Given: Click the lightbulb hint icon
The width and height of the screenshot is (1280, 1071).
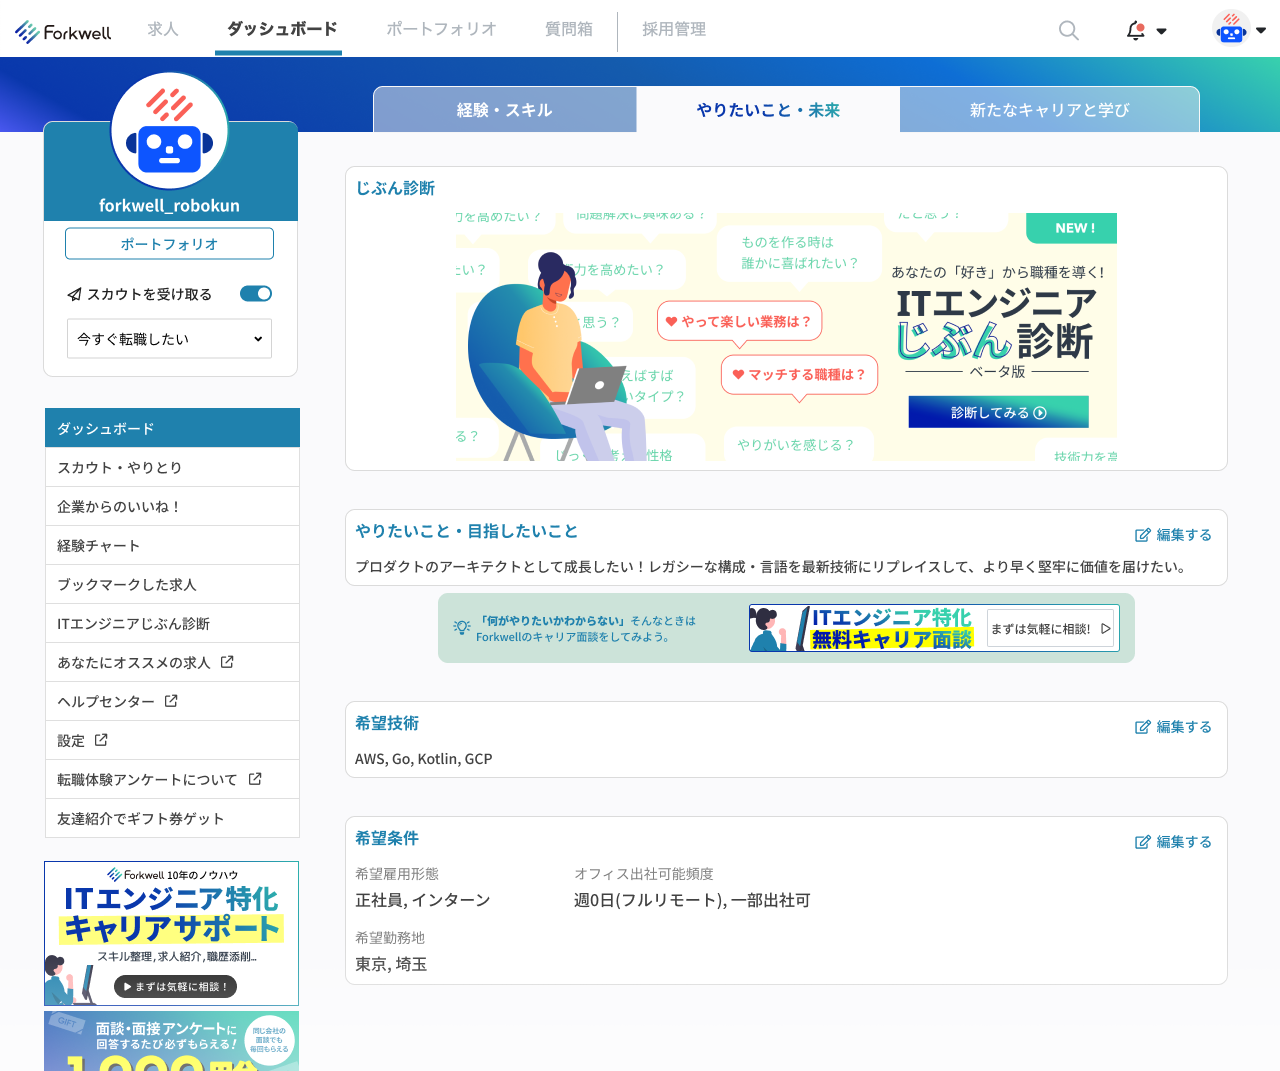Looking at the screenshot, I should coord(461,627).
